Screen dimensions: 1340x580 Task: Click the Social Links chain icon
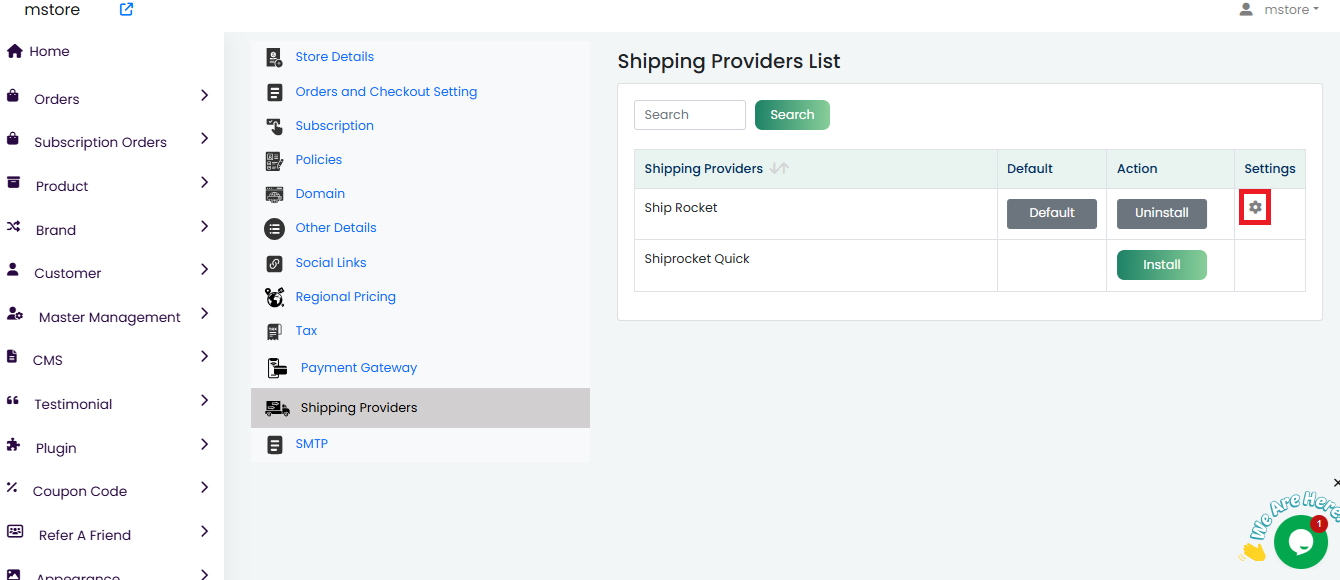(x=274, y=263)
